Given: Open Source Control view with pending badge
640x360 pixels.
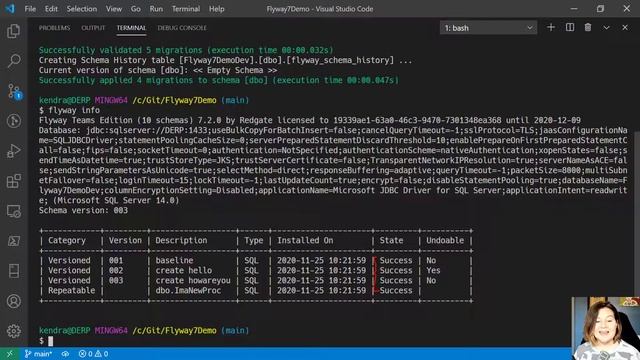Looking at the screenshot, I should click(14, 91).
